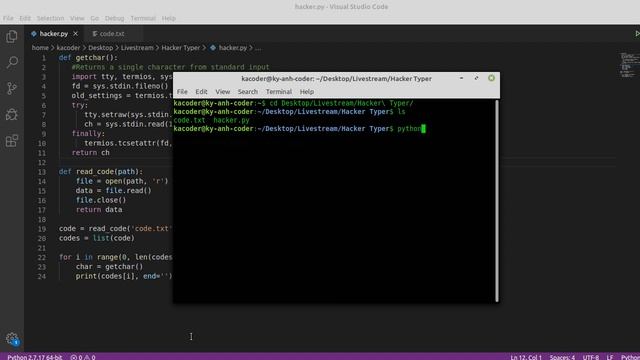Screen dimensions: 640x360
Task: Open the terminal window Terminal menu
Action: pyautogui.click(x=279, y=92)
